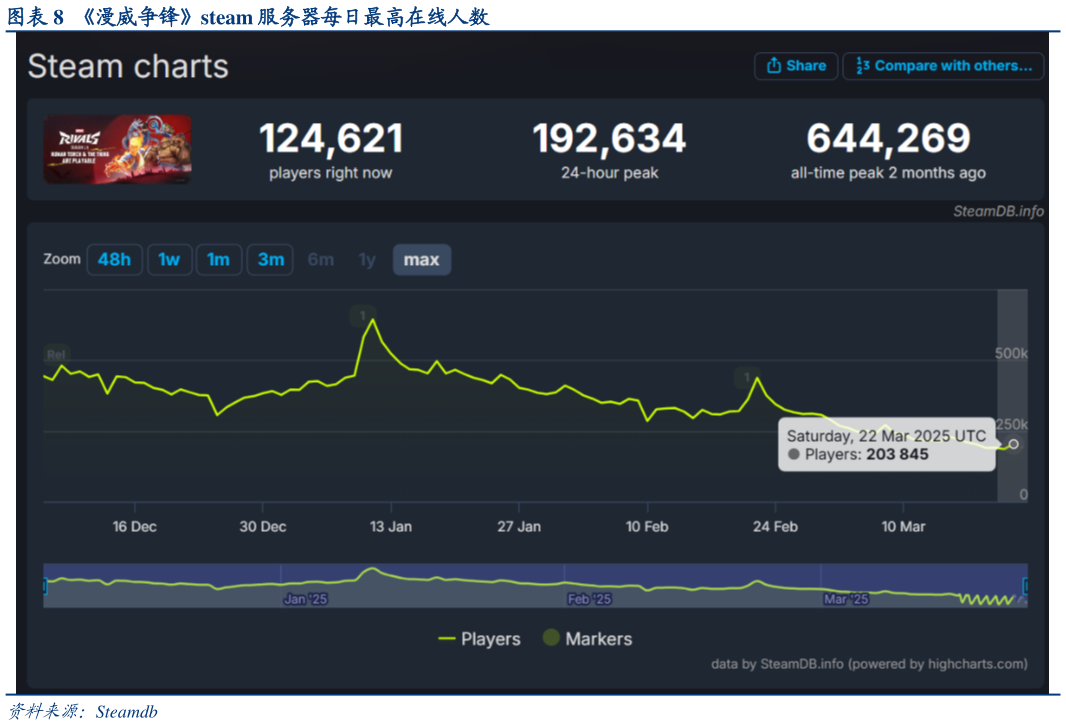The width and height of the screenshot is (1066, 725).
Task: Select the 1y zoom option
Action: pos(367,260)
